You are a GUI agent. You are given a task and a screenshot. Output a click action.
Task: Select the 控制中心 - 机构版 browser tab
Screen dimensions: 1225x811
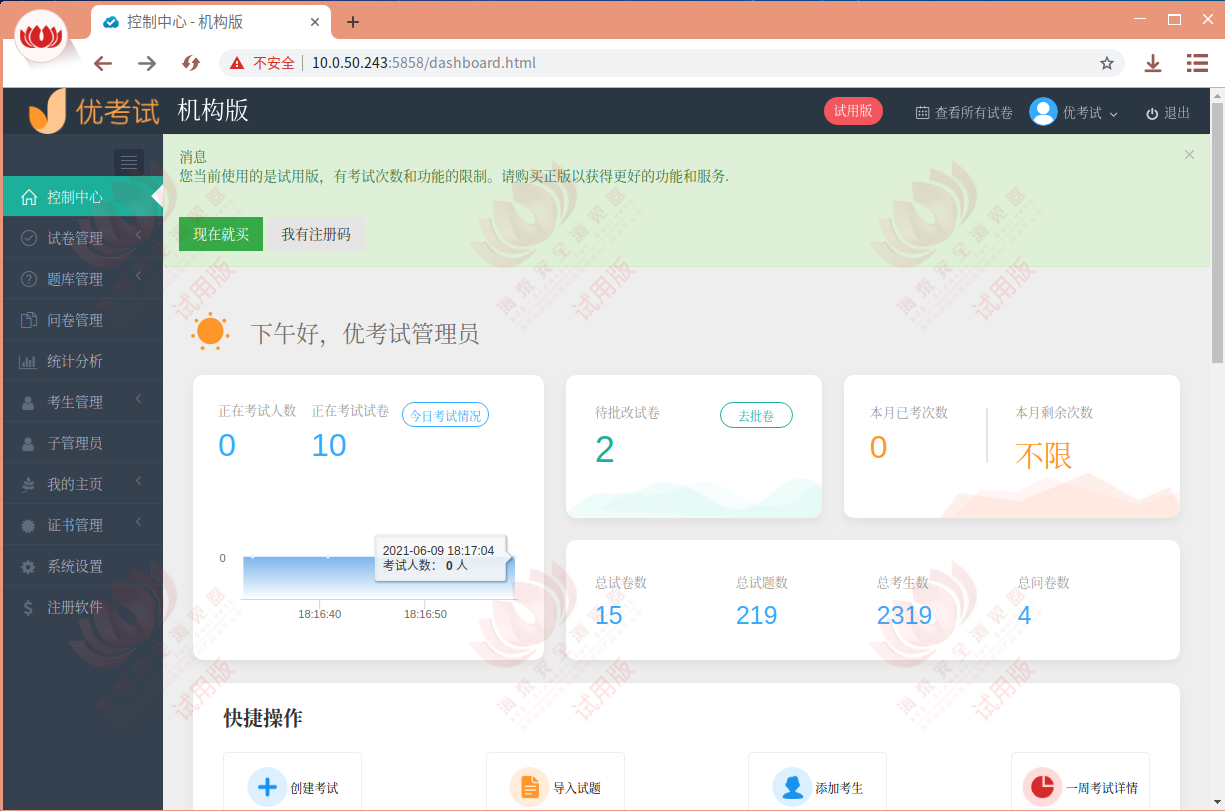[200, 21]
